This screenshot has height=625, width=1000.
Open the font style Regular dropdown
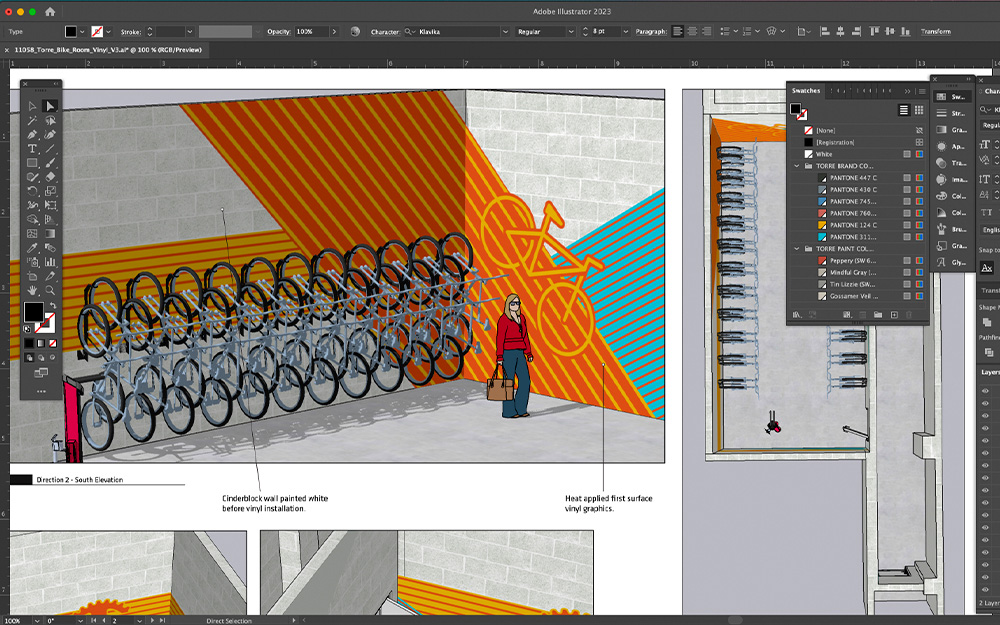point(571,31)
